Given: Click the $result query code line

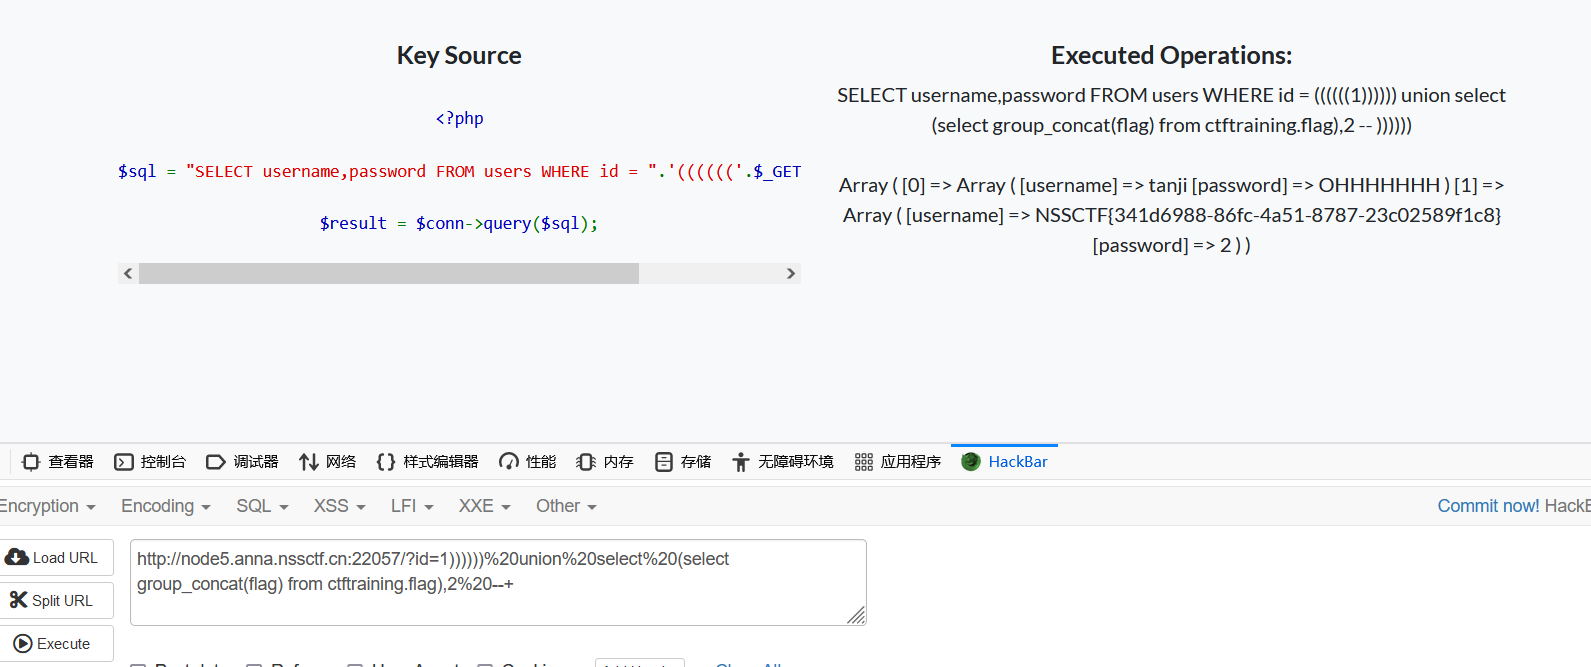Looking at the screenshot, I should (x=459, y=223).
